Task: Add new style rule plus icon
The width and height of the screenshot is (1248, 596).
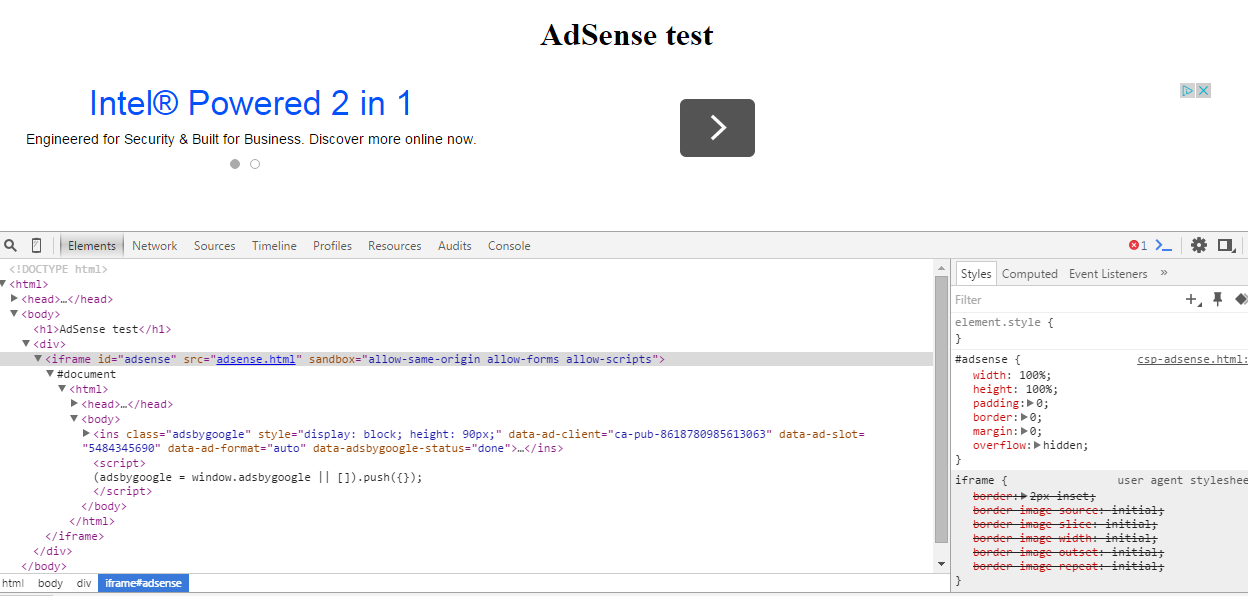Action: pyautogui.click(x=1193, y=299)
